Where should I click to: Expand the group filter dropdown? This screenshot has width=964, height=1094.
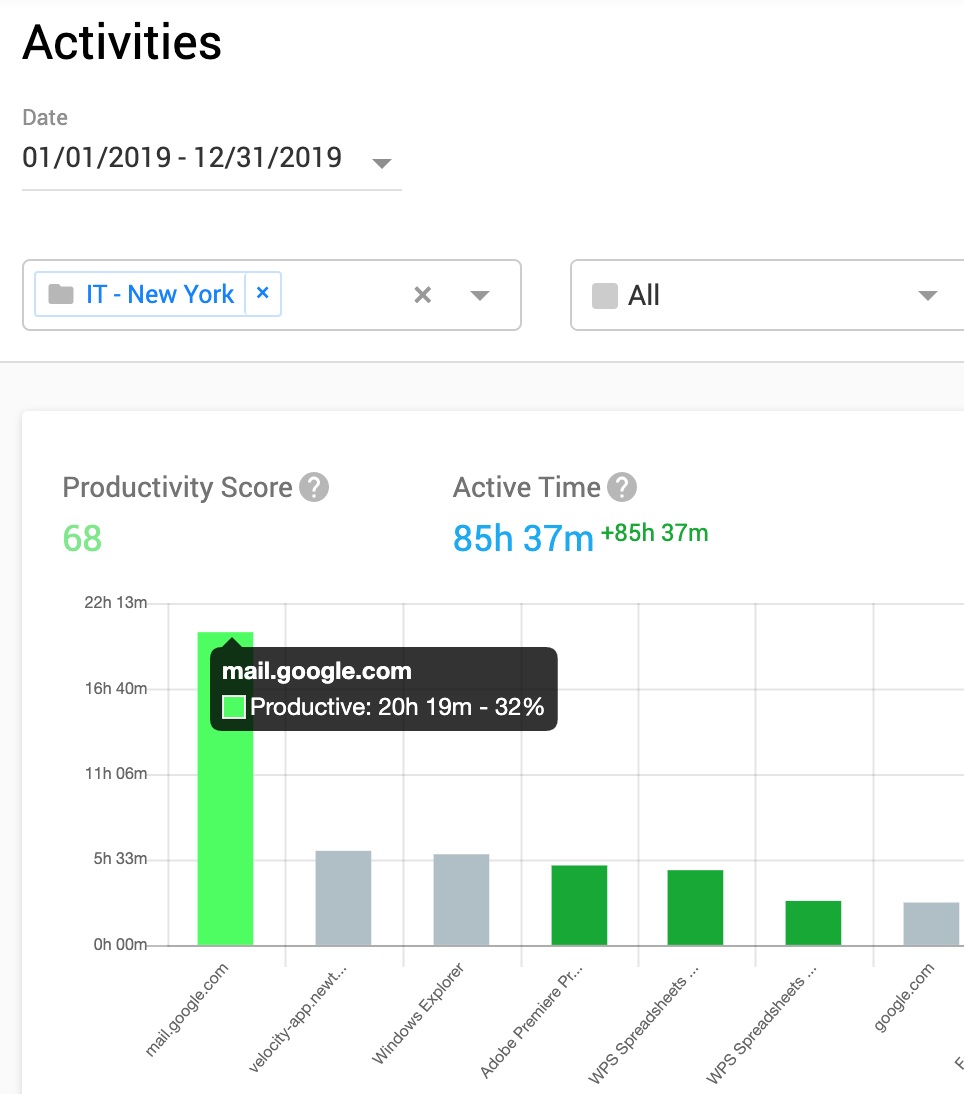pos(480,295)
